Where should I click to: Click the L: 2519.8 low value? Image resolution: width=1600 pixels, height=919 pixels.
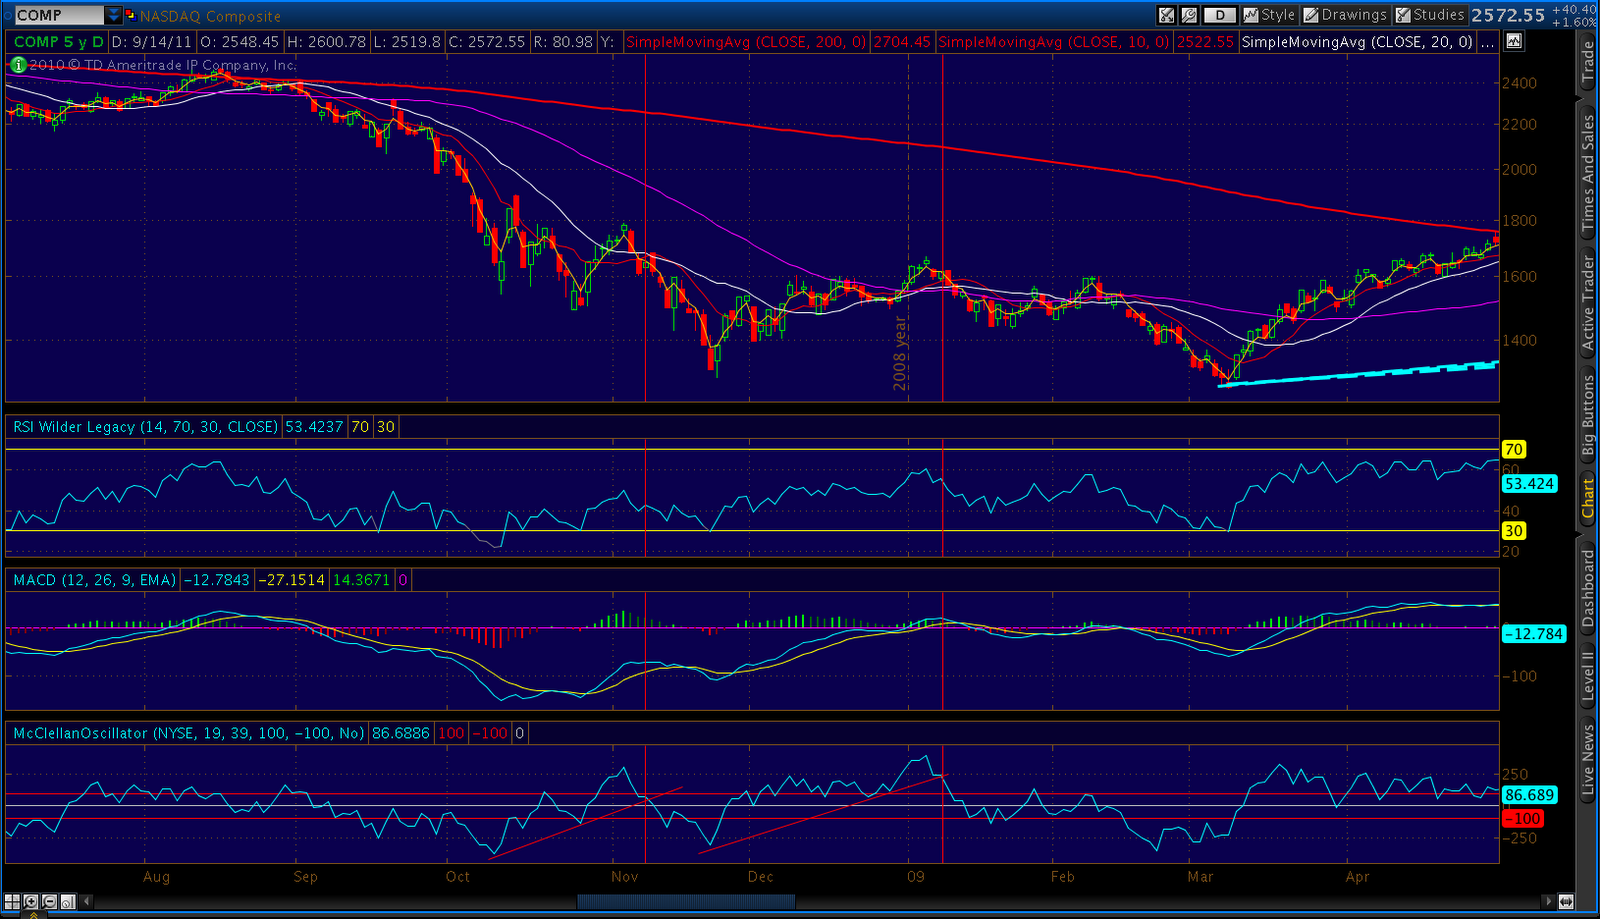click(407, 42)
